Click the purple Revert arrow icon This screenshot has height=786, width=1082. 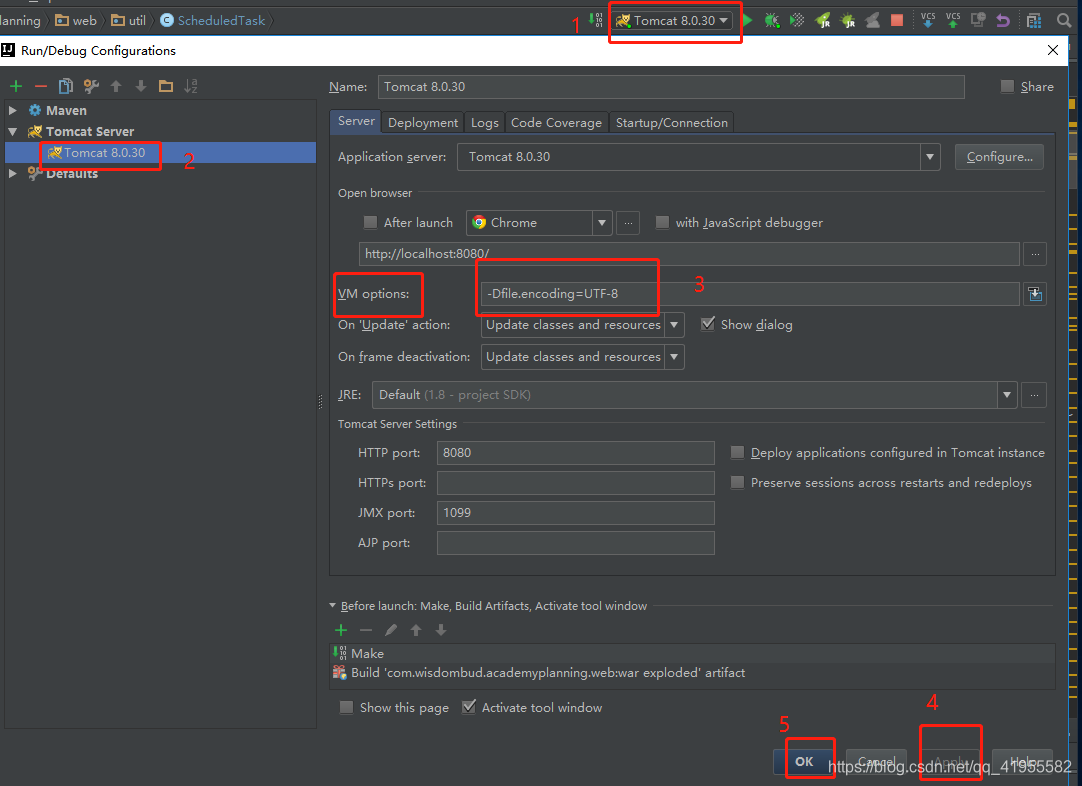1003,21
